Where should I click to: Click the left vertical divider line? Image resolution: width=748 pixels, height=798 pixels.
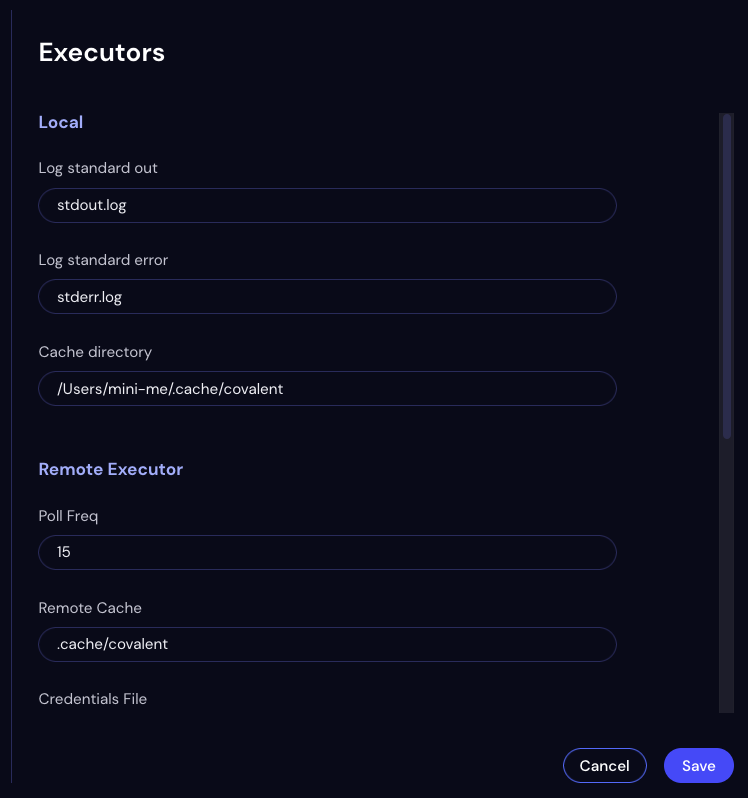pos(11,397)
